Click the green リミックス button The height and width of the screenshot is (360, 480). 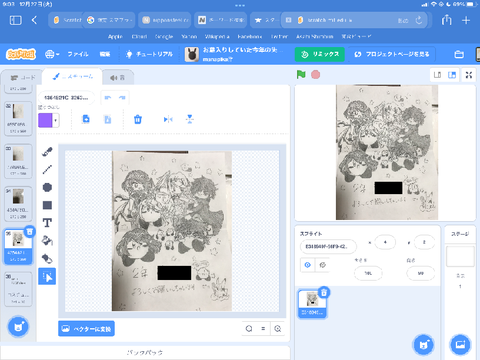319,54
